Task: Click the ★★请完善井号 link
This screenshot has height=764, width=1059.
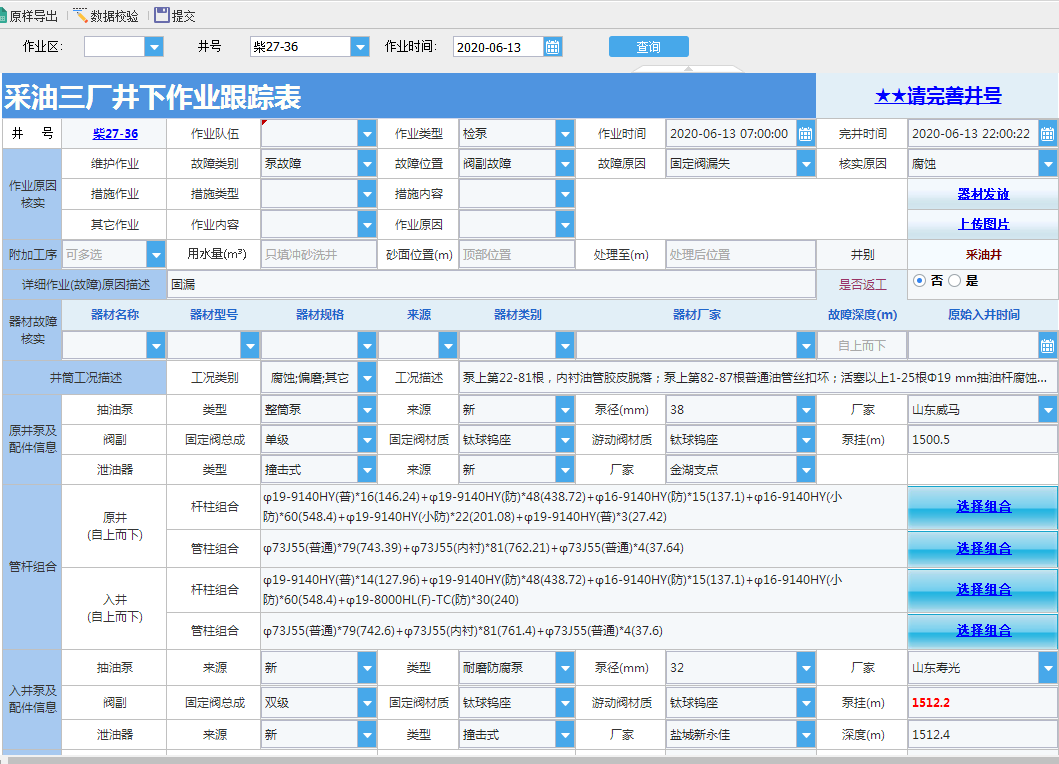Action: click(937, 96)
